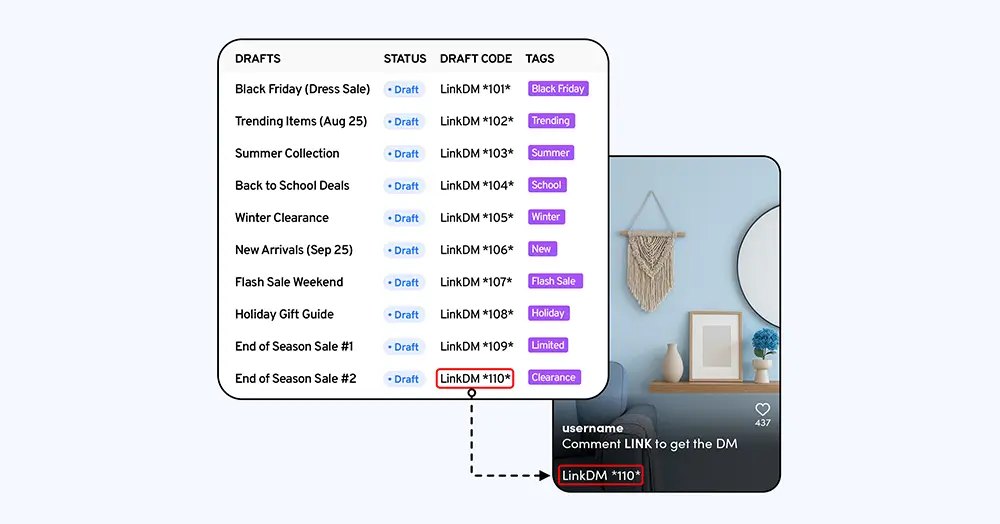Click Draft status badge for Summer Collection row
Screen dimensions: 1000x524
pyautogui.click(x=404, y=154)
